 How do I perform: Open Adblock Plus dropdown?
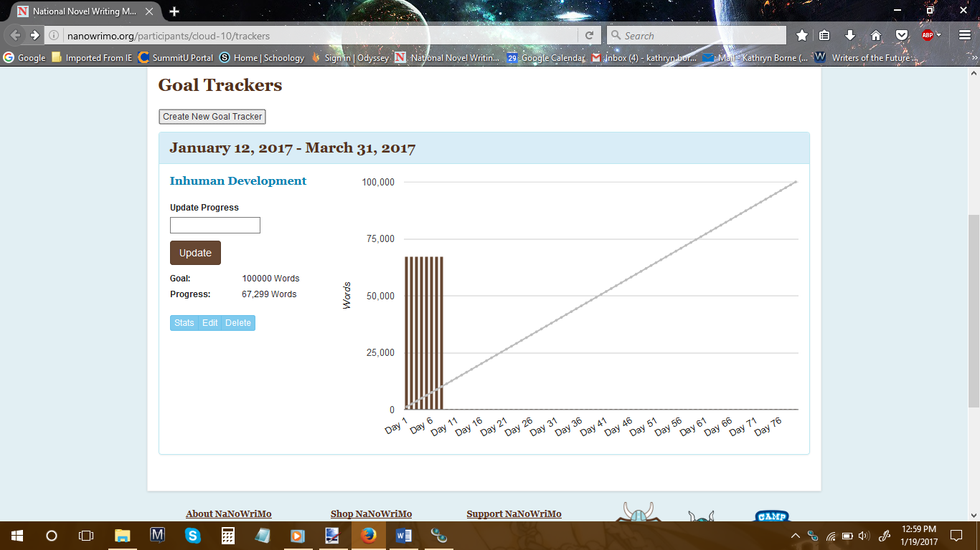click(938, 35)
